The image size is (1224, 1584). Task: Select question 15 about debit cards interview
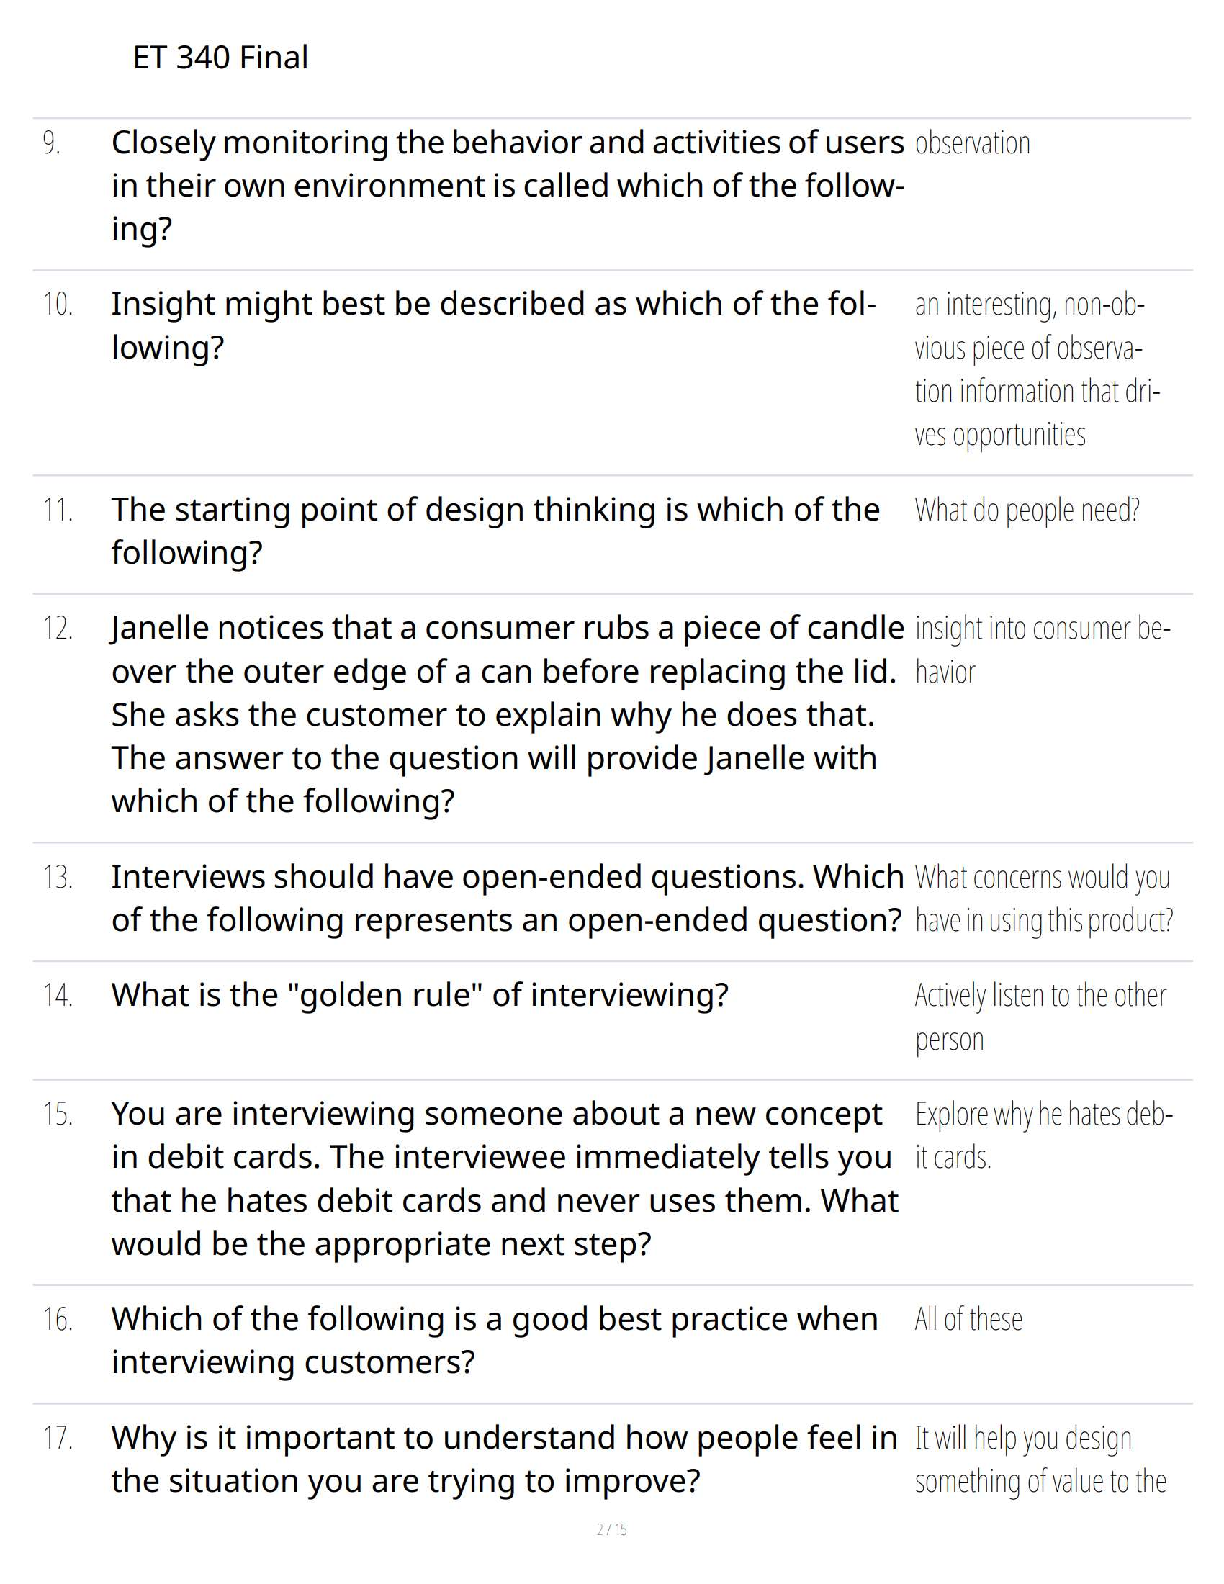[505, 1179]
